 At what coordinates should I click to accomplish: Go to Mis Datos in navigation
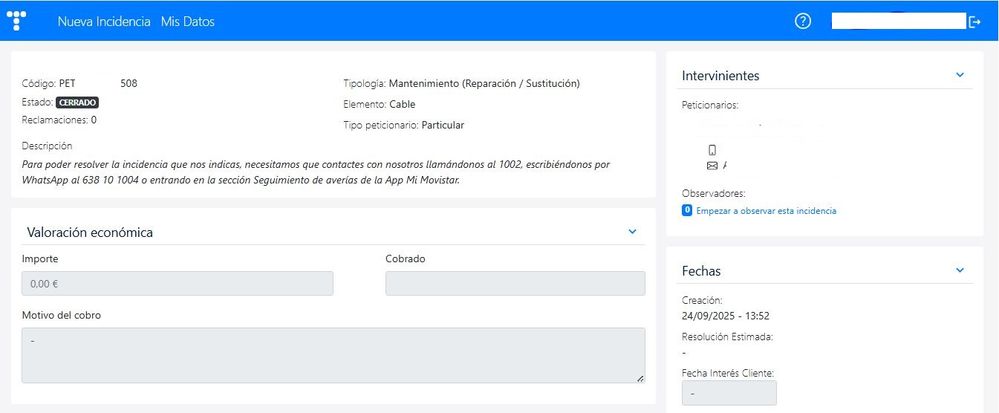(187, 21)
